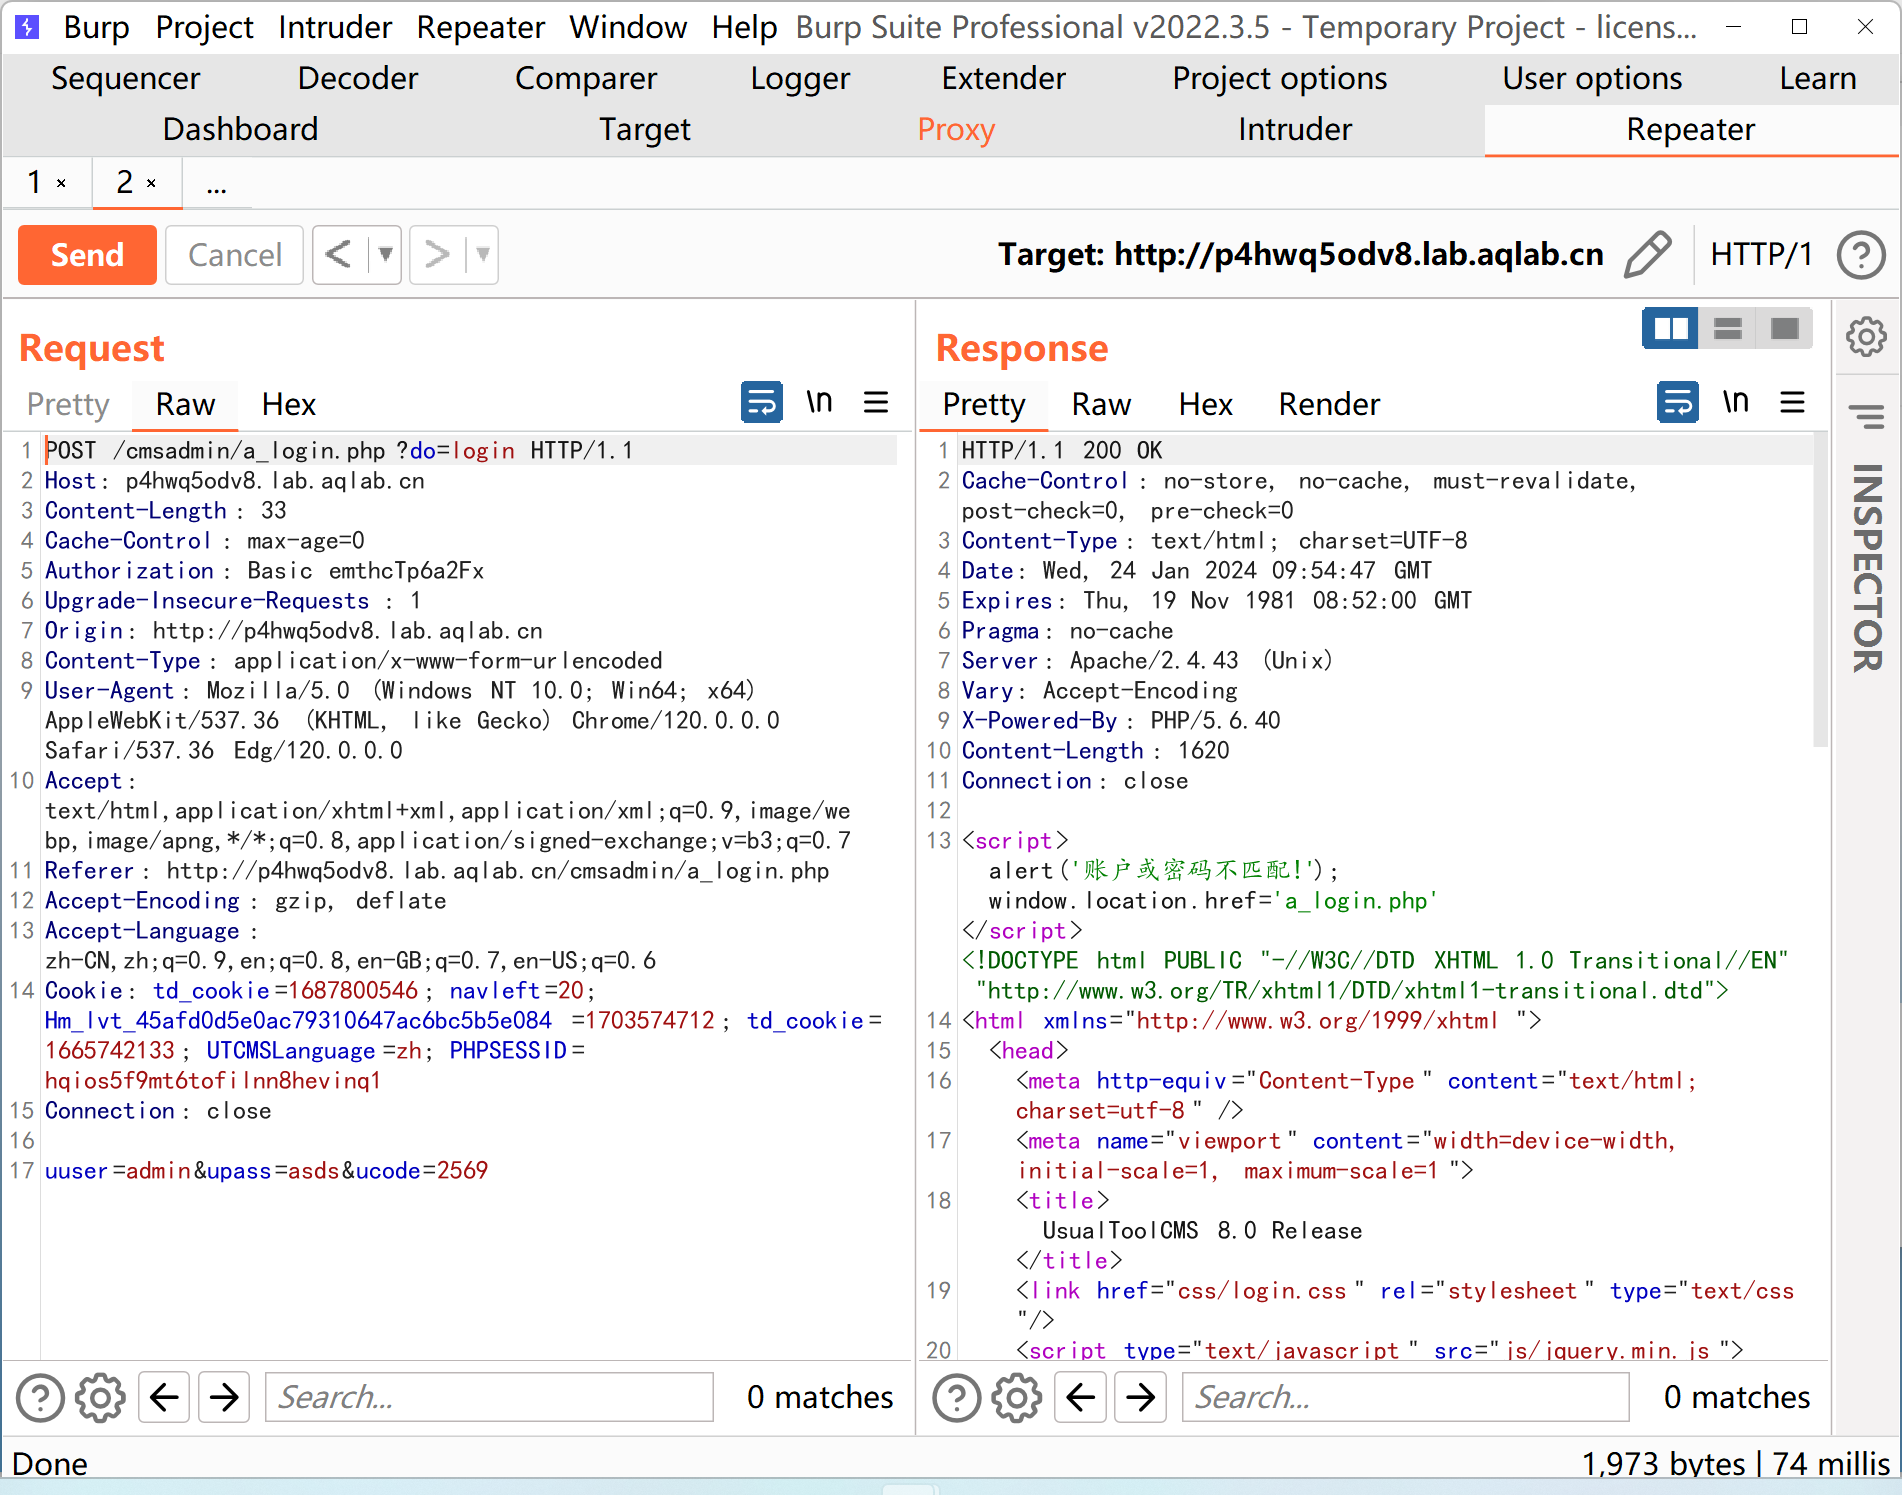1902x1495 pixels.
Task: Open response search settings gear
Action: [x=1017, y=1397]
